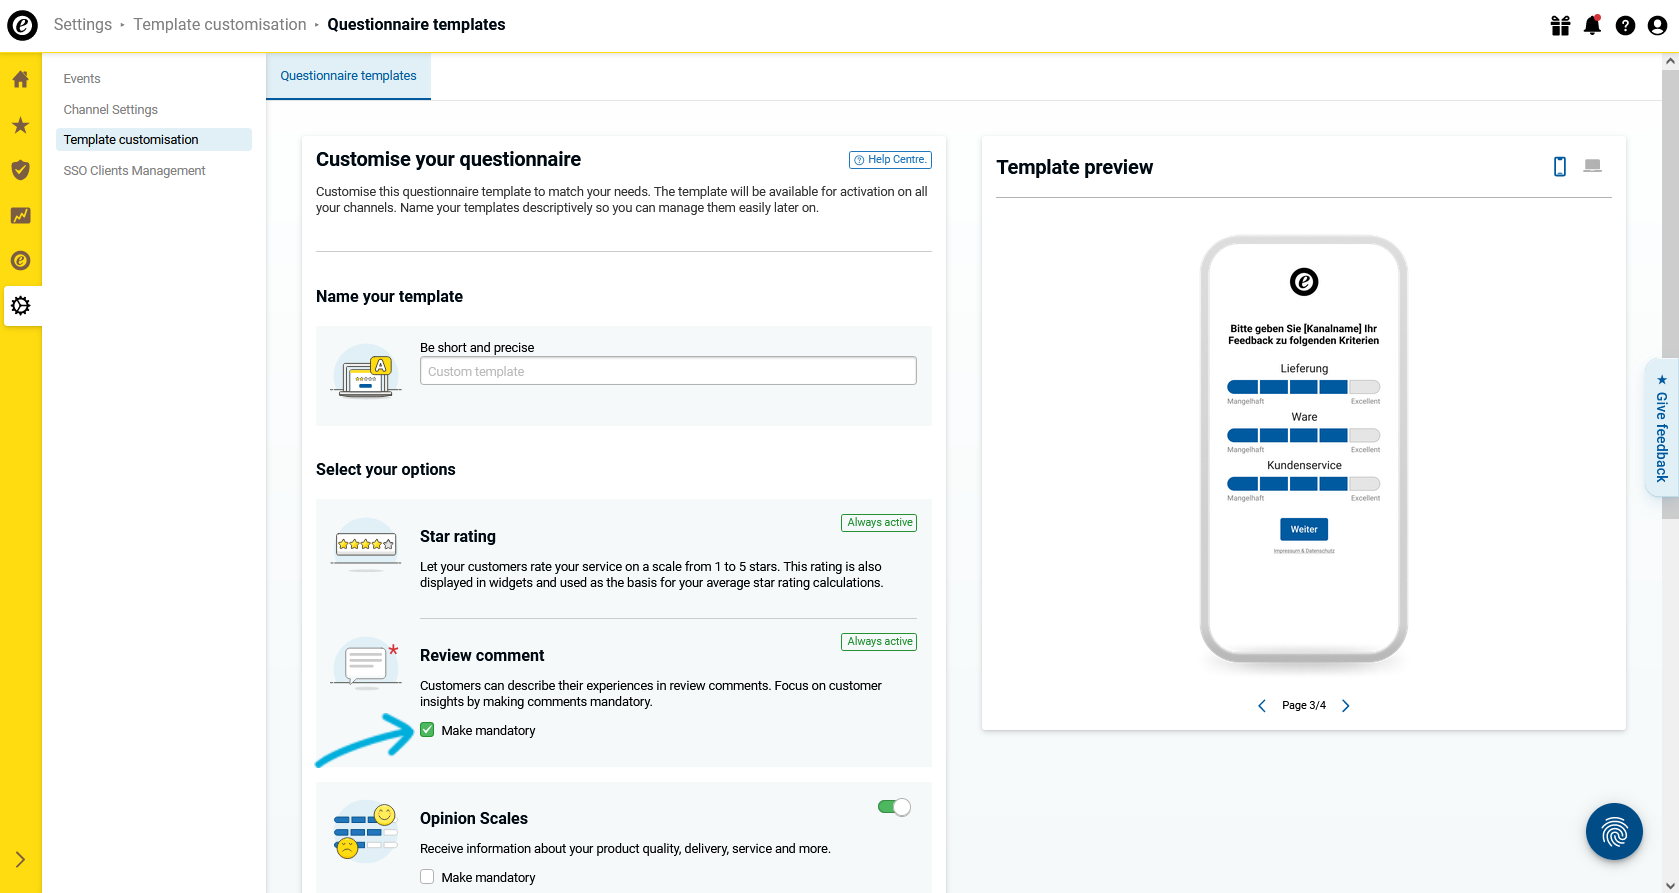Uncheck Make mandatory for Review comment

click(x=427, y=730)
